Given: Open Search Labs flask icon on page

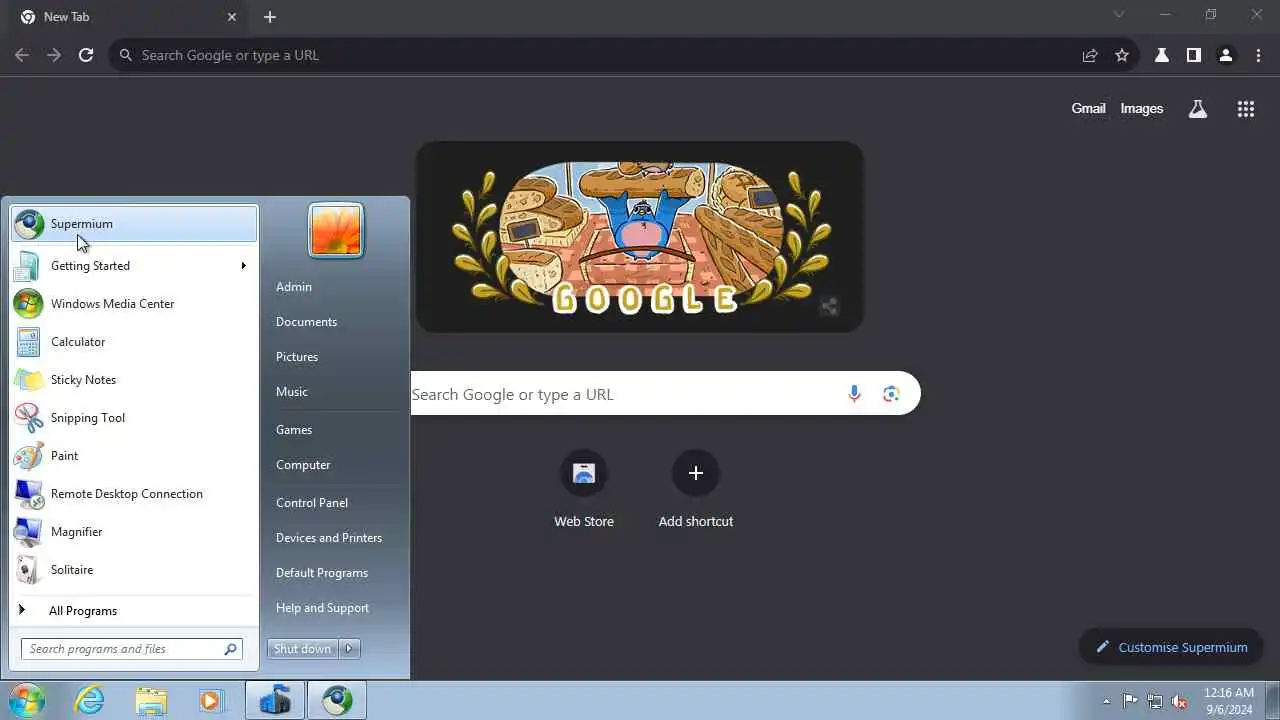Looking at the screenshot, I should point(1198,109).
